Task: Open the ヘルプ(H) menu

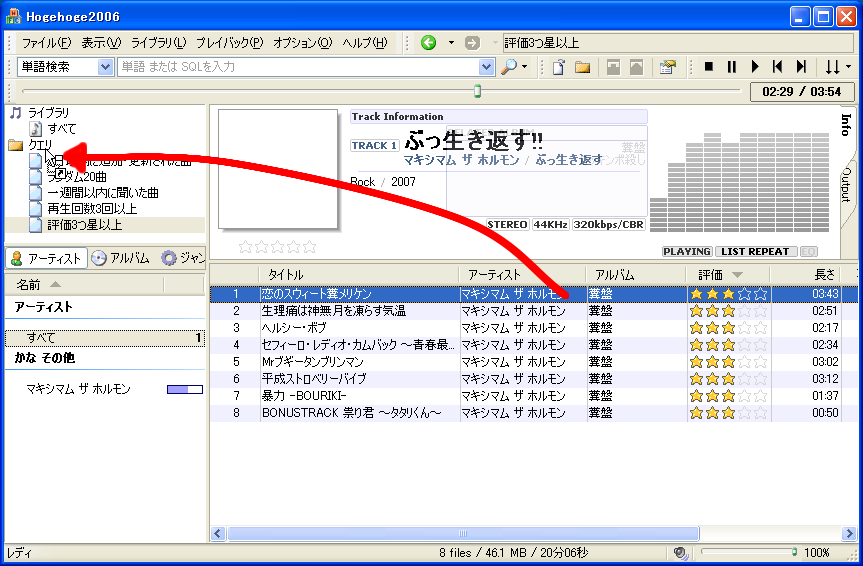Action: pyautogui.click(x=365, y=42)
